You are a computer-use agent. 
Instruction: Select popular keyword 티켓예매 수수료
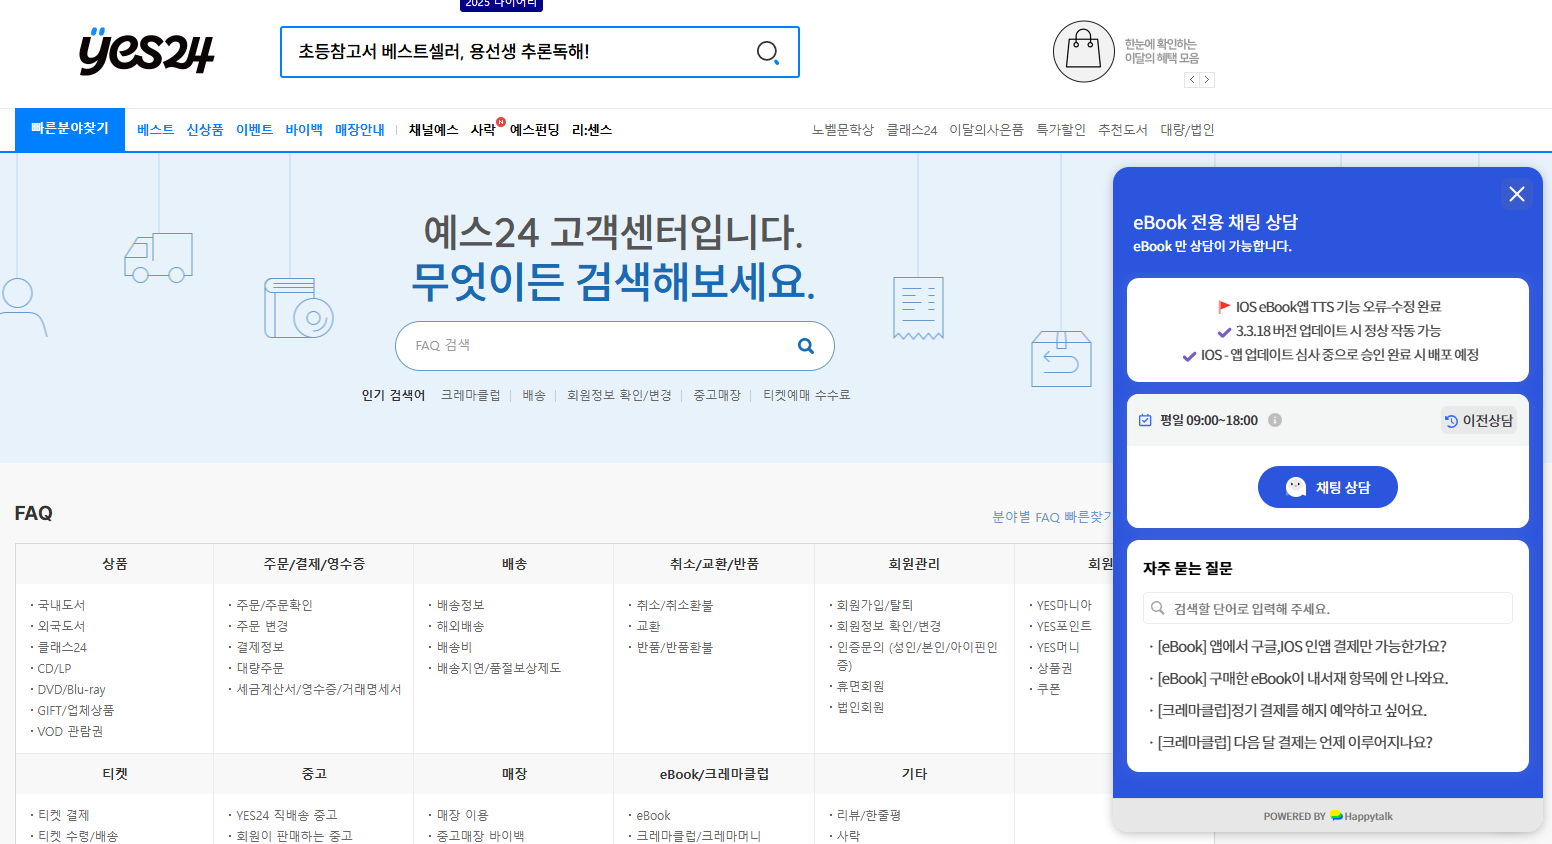pyautogui.click(x=806, y=395)
